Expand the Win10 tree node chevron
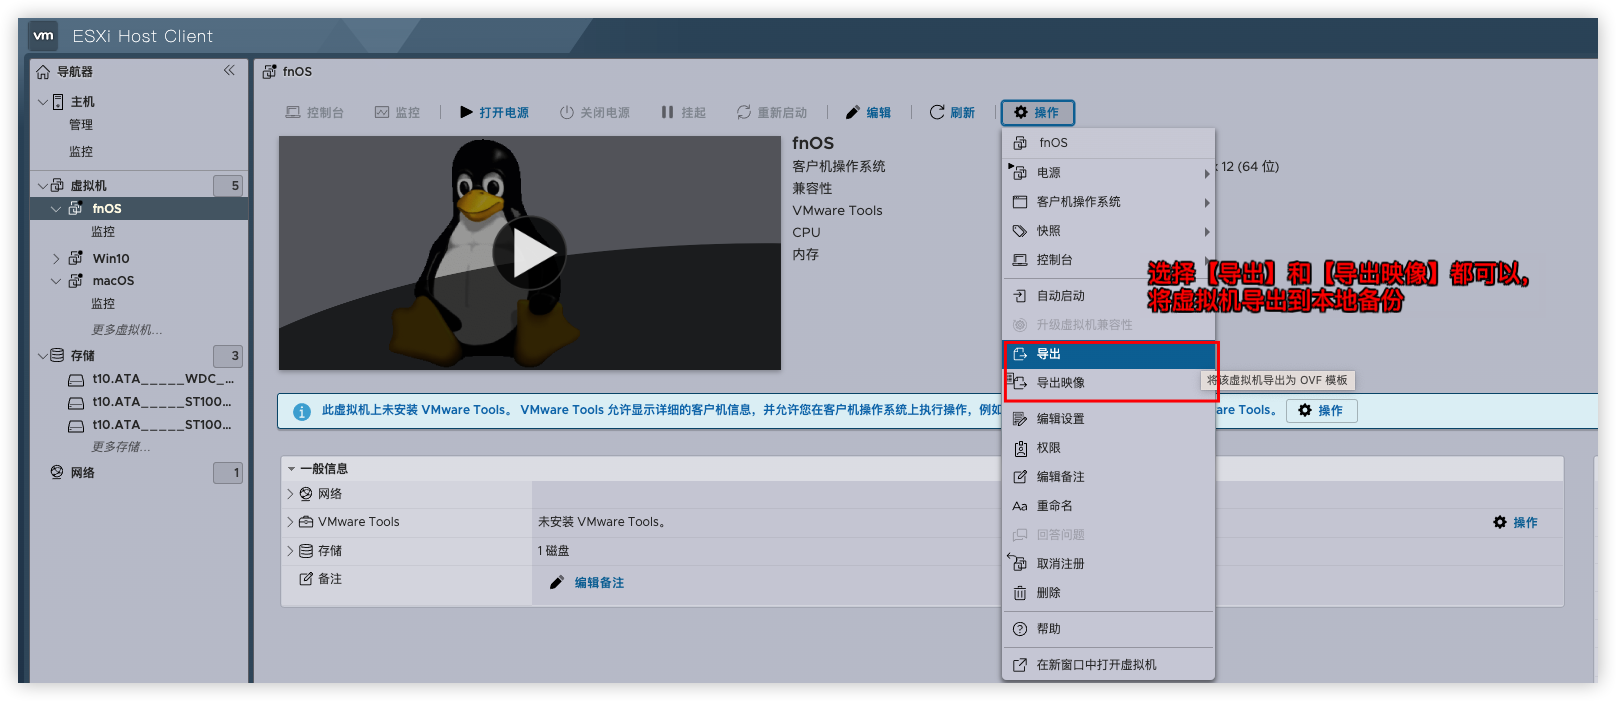The image size is (1616, 701). click(56, 258)
